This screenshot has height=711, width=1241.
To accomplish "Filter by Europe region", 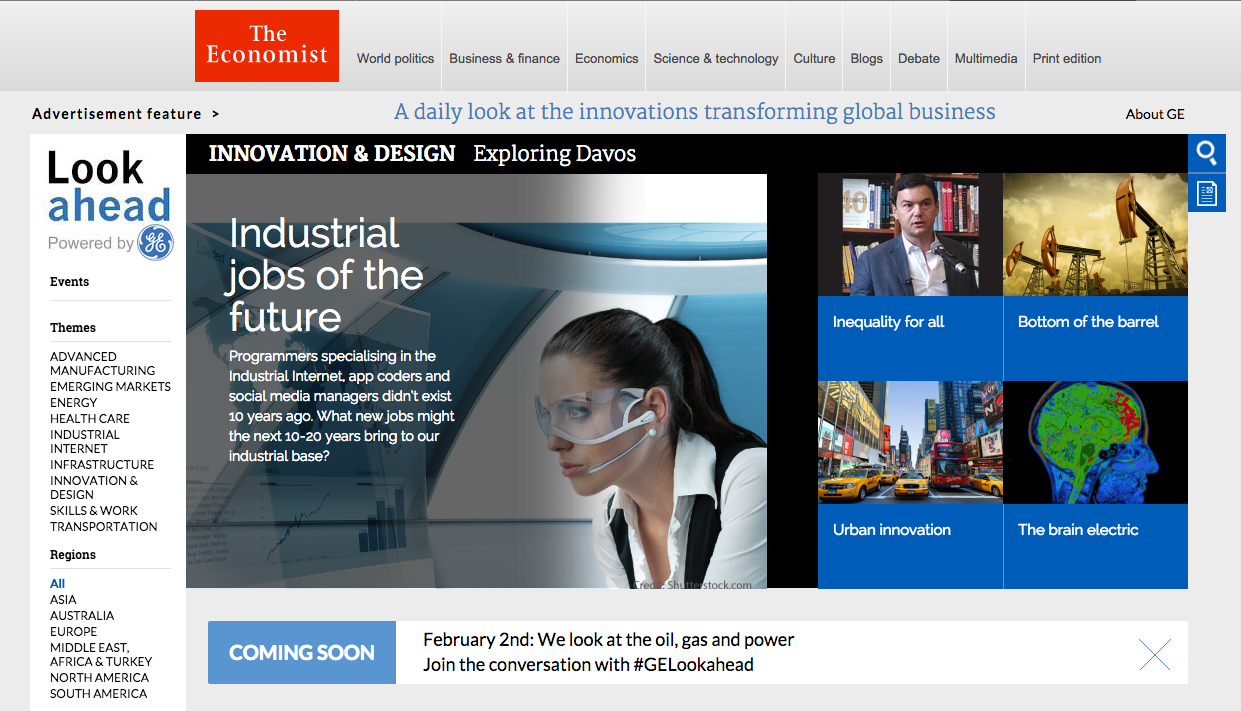I will point(74,631).
